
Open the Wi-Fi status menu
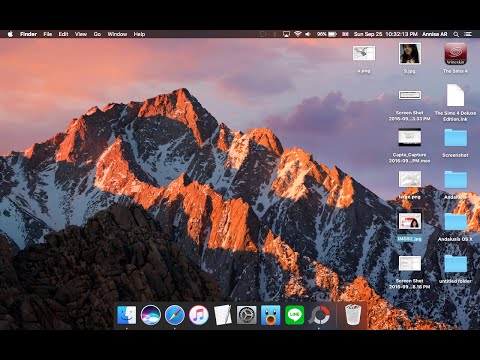click(298, 34)
